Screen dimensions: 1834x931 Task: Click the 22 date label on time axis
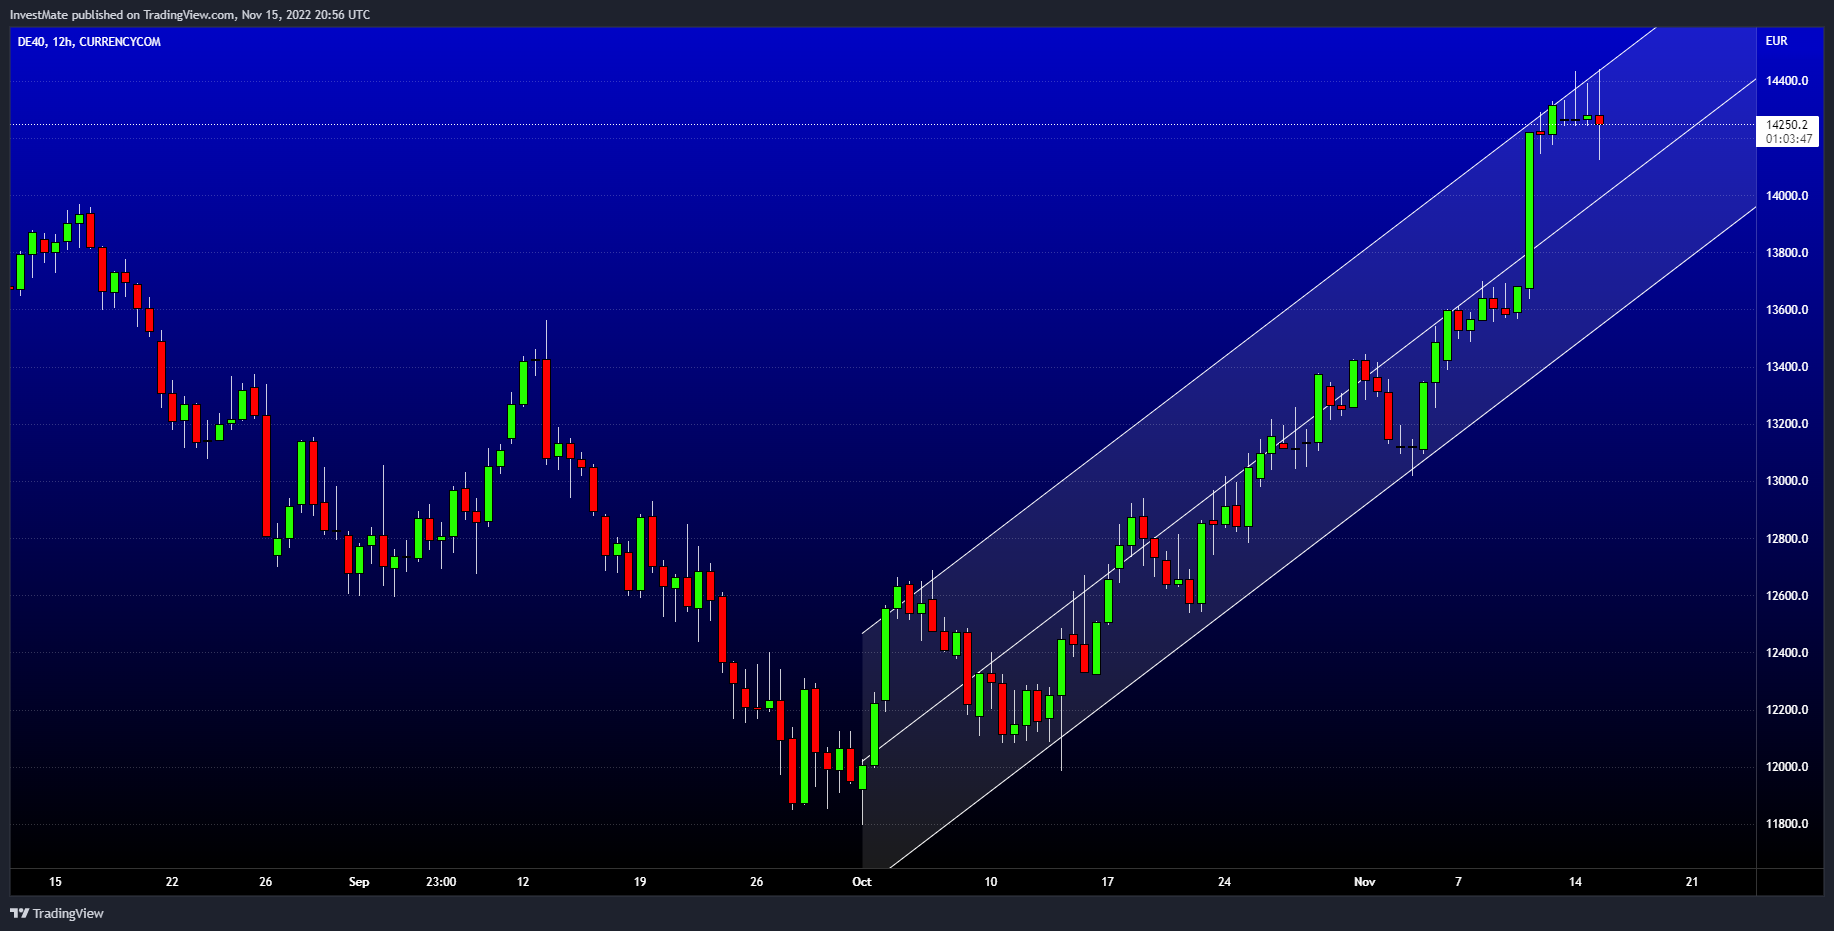[172, 882]
